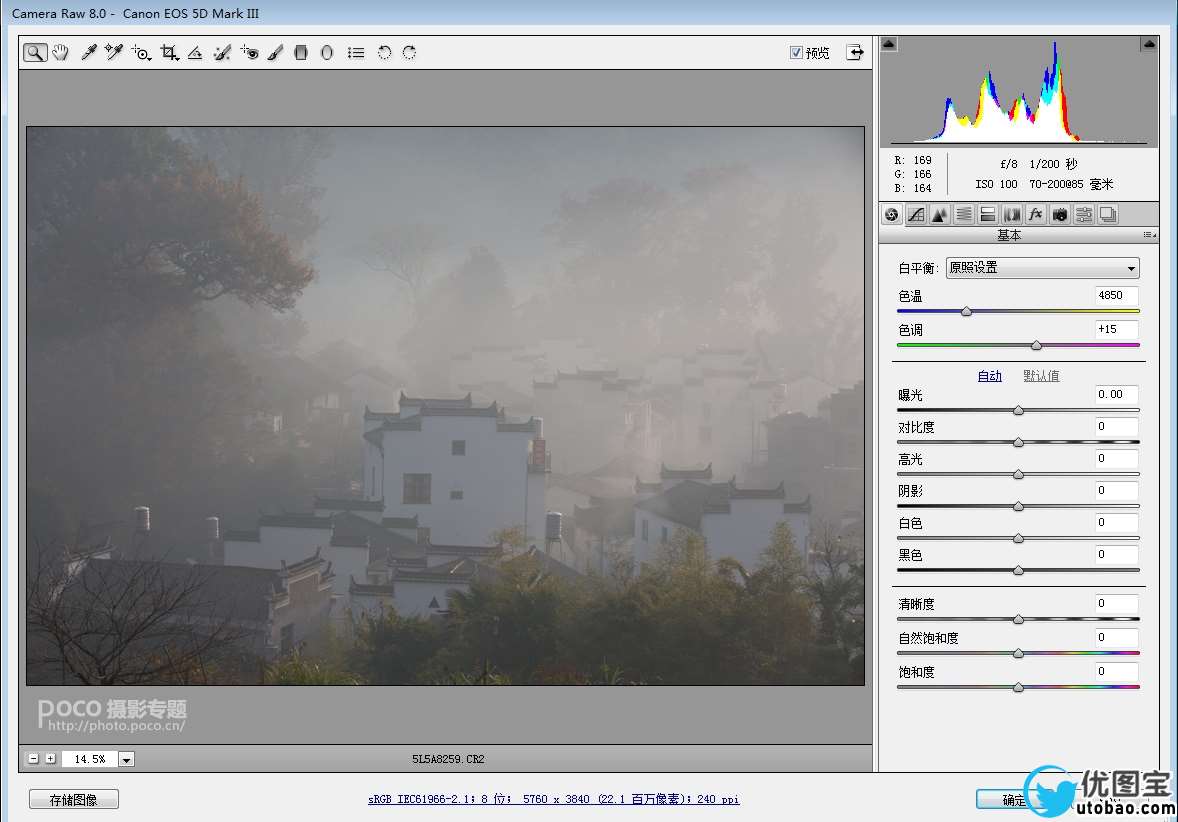Image resolution: width=1178 pixels, height=822 pixels.
Task: Click the 对比度 value field
Action: point(1116,427)
